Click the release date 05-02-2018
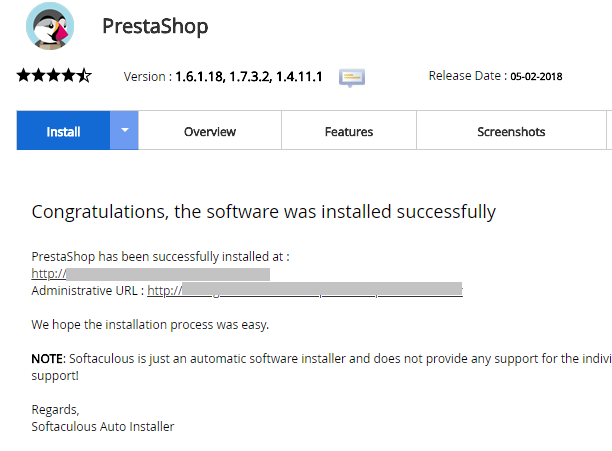 (536, 76)
